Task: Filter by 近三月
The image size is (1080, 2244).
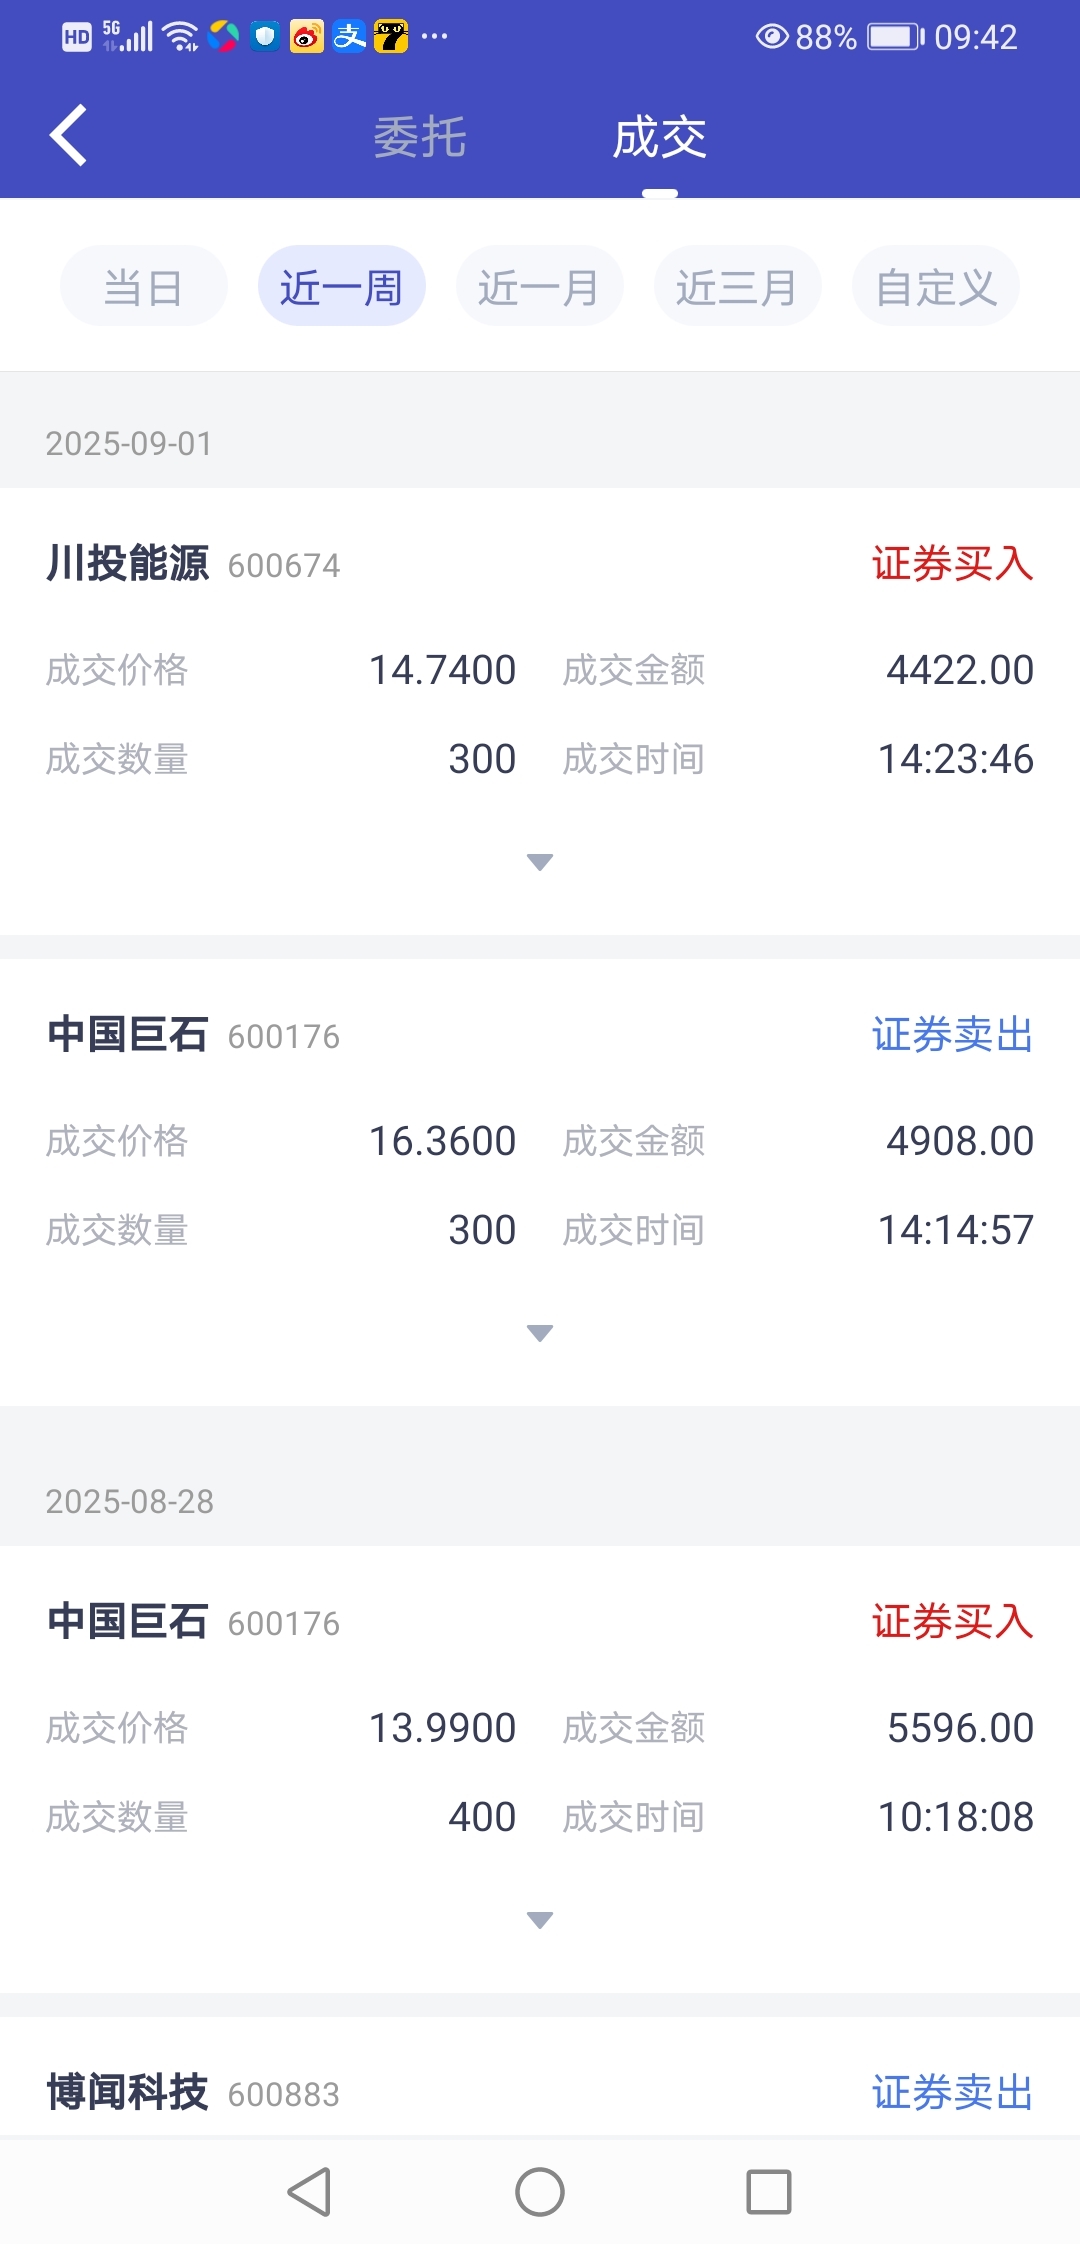Action: pyautogui.click(x=738, y=286)
